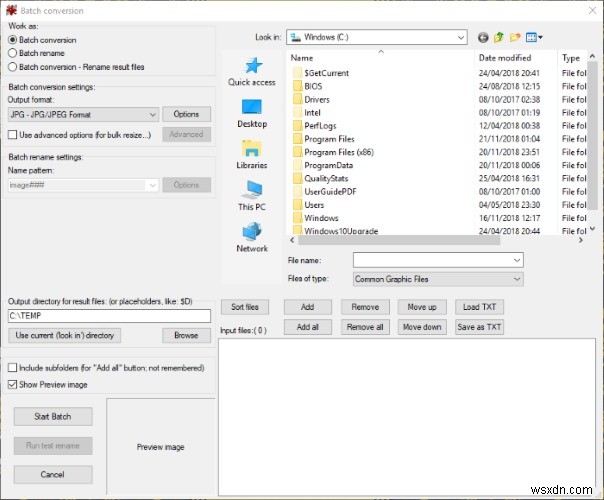
Task: Click the Sort files button
Action: click(245, 307)
